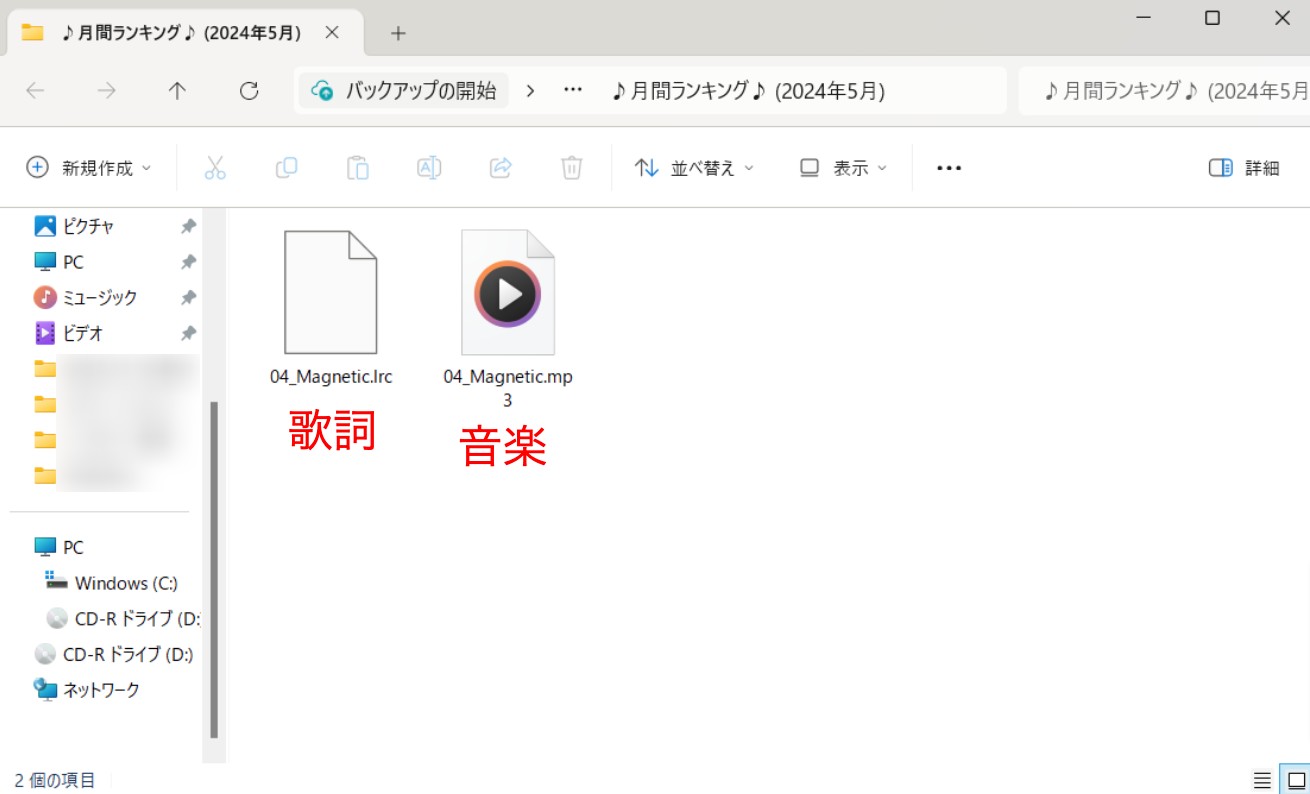Go forward with the forward arrow
Image resolution: width=1310 pixels, height=794 pixels.
click(106, 91)
